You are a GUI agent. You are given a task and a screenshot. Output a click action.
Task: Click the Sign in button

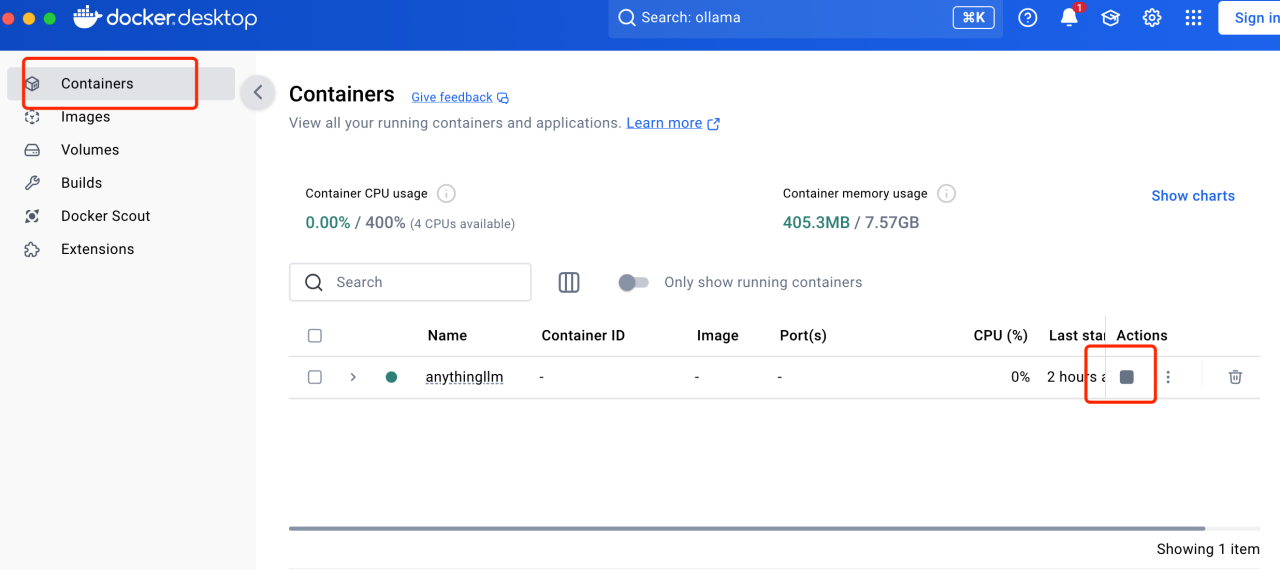[1250, 18]
